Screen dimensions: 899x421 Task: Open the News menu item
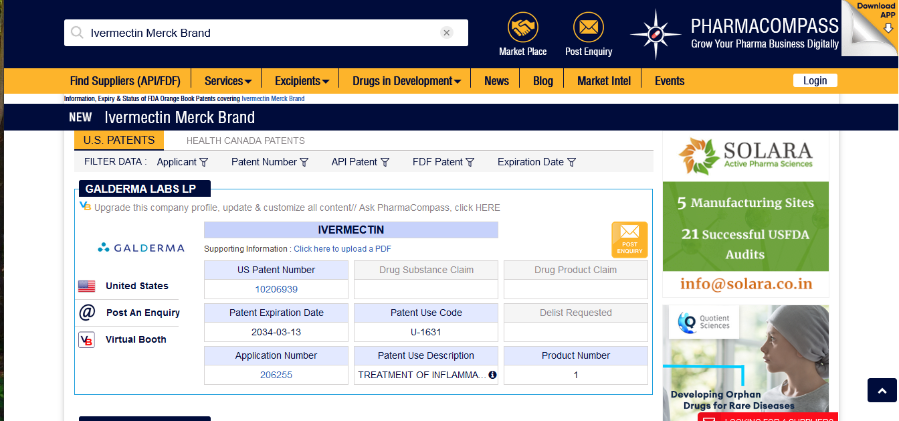click(x=497, y=81)
